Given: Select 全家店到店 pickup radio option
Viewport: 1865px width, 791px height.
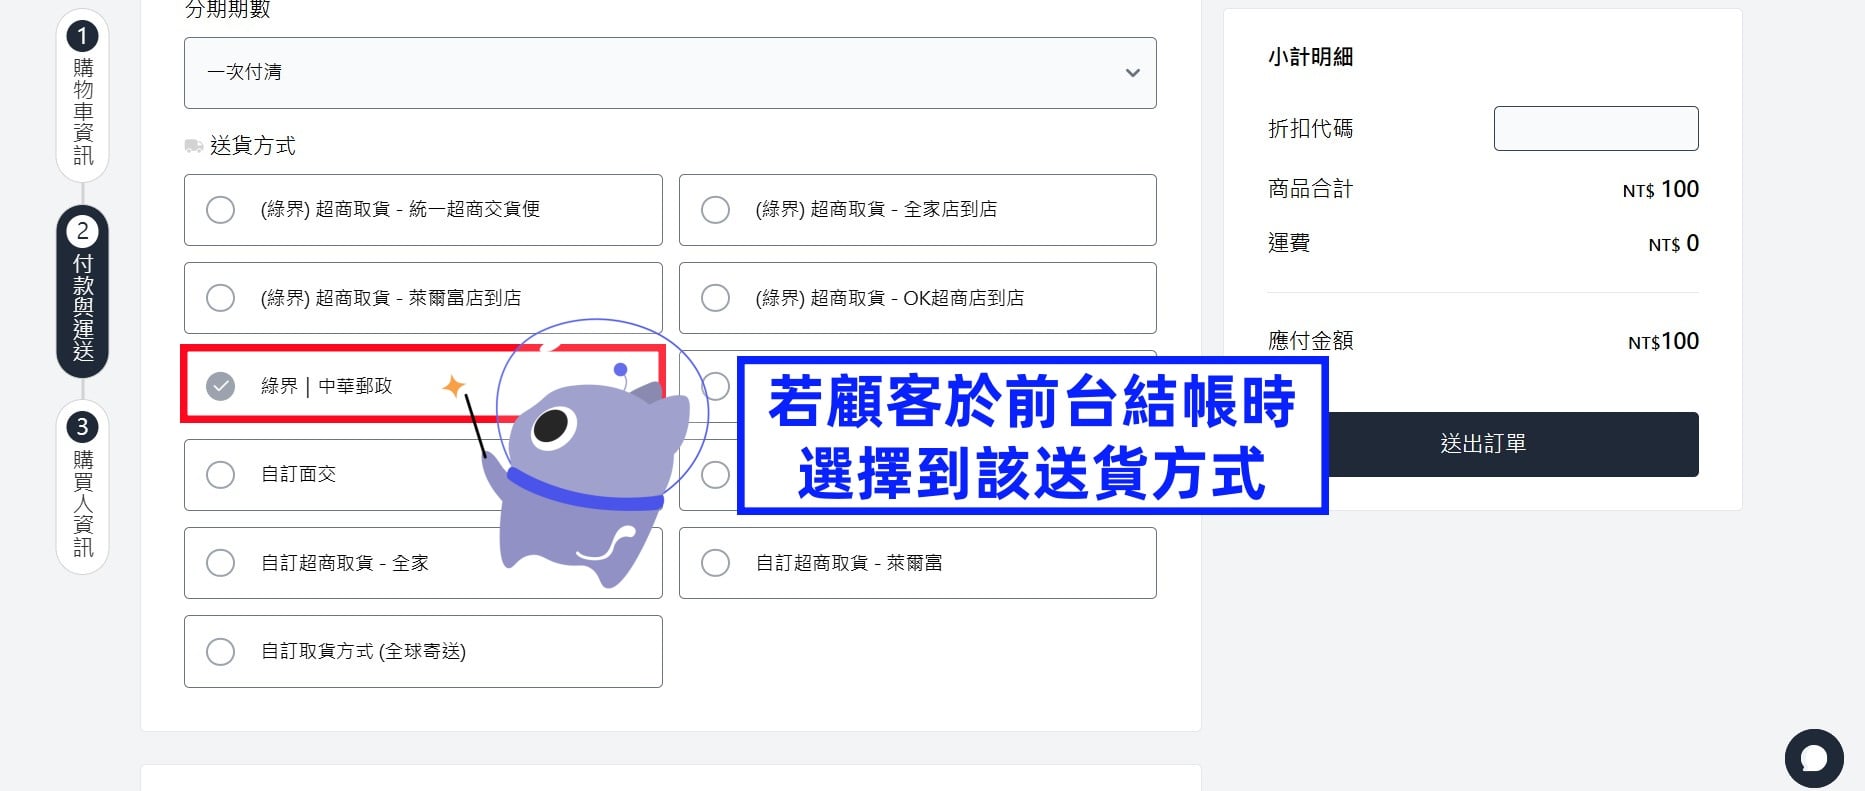Looking at the screenshot, I should click(917, 210).
